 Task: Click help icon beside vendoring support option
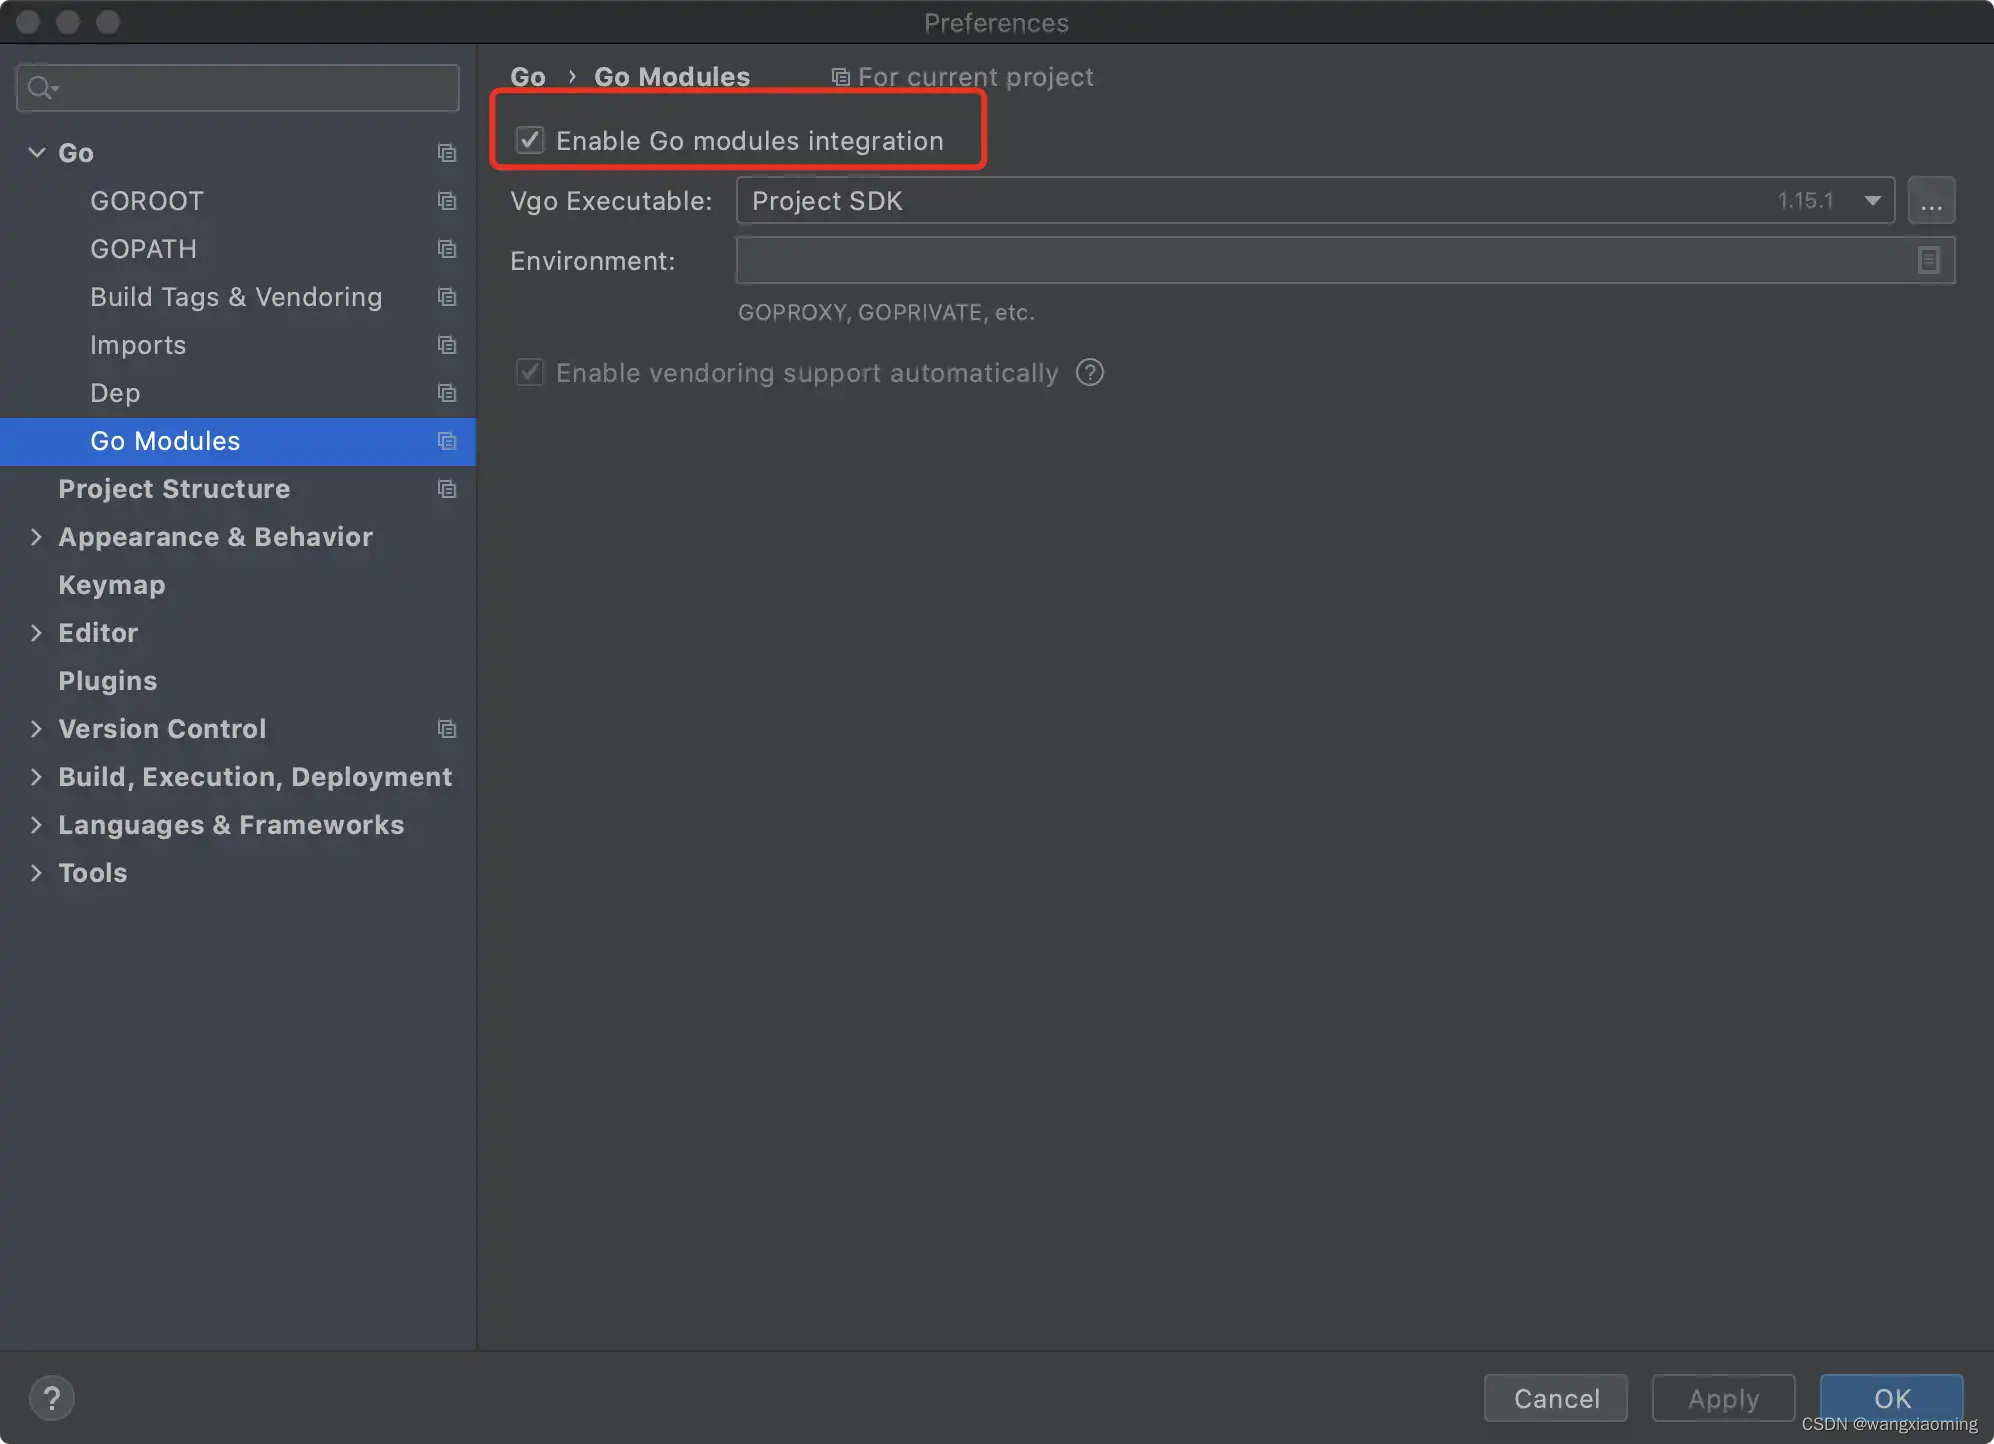pyautogui.click(x=1089, y=373)
